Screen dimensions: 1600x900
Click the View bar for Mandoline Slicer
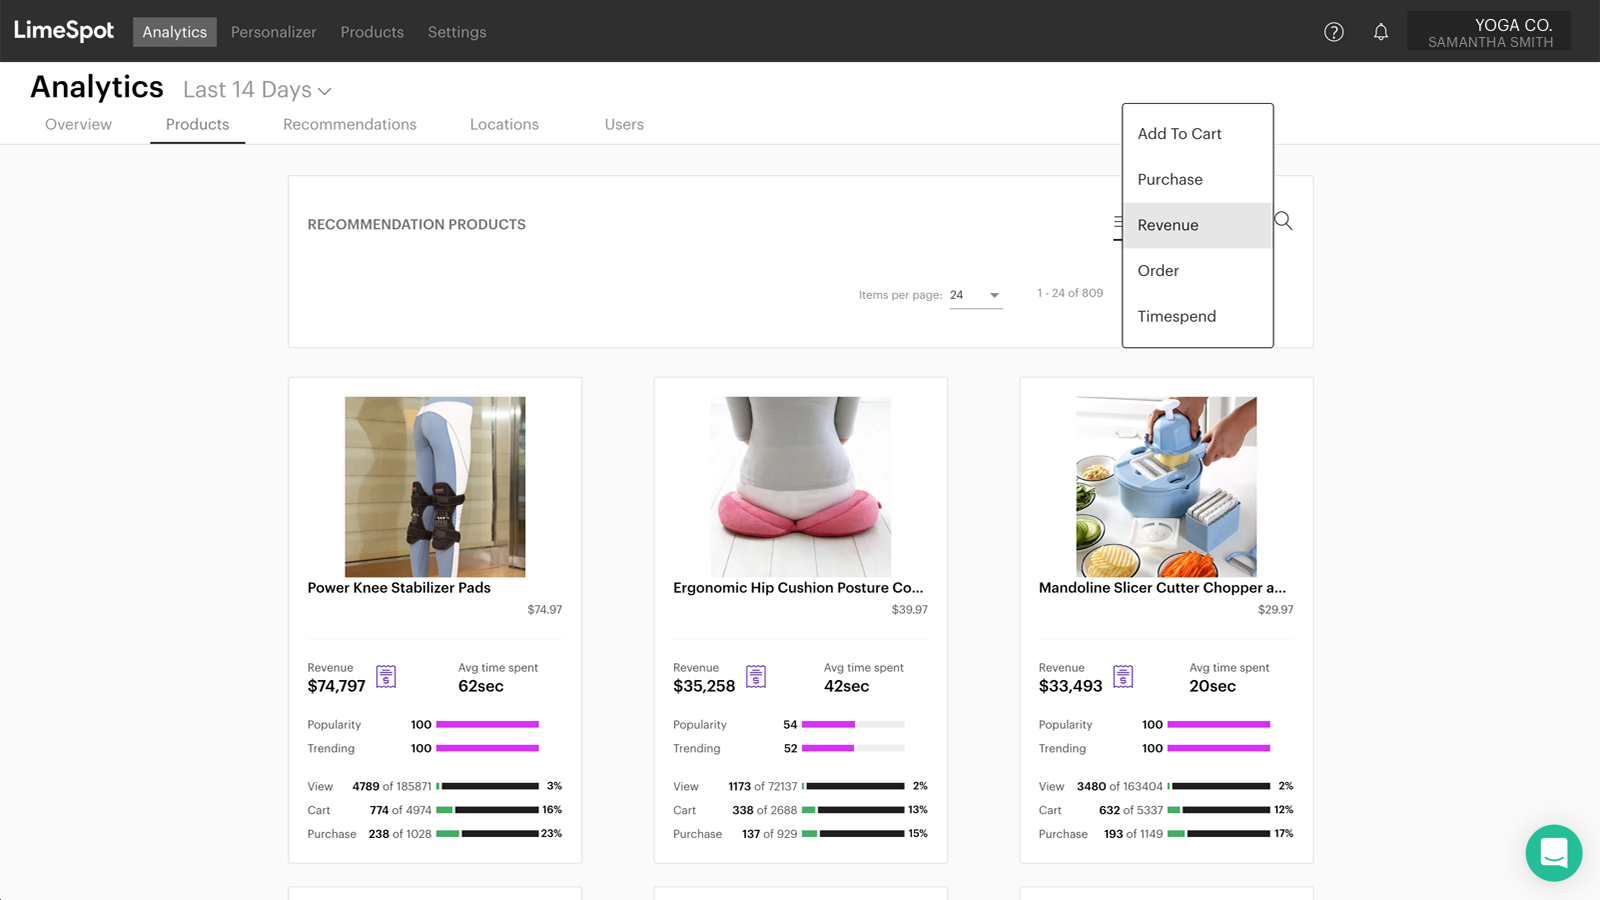(x=1219, y=786)
